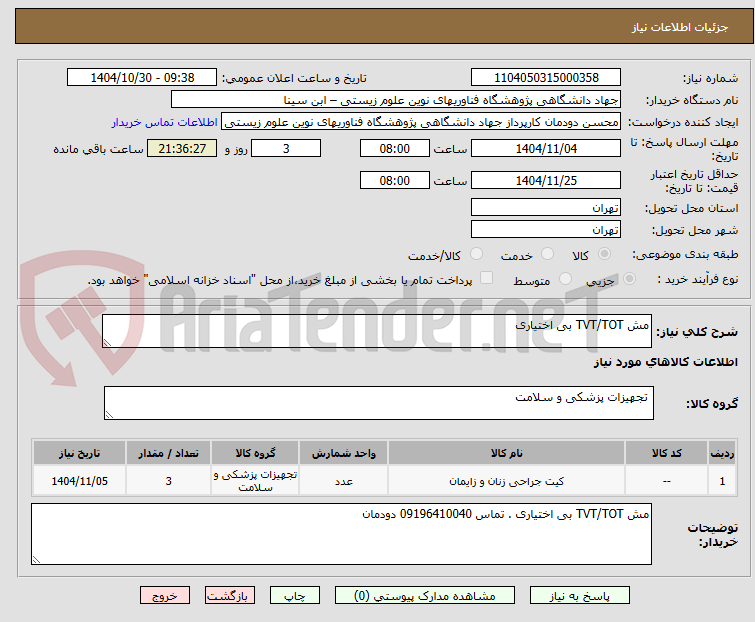This screenshot has width=755, height=622.
Task: Click the resize handle of گروه کالا box
Action: pyautogui.click(x=109, y=415)
